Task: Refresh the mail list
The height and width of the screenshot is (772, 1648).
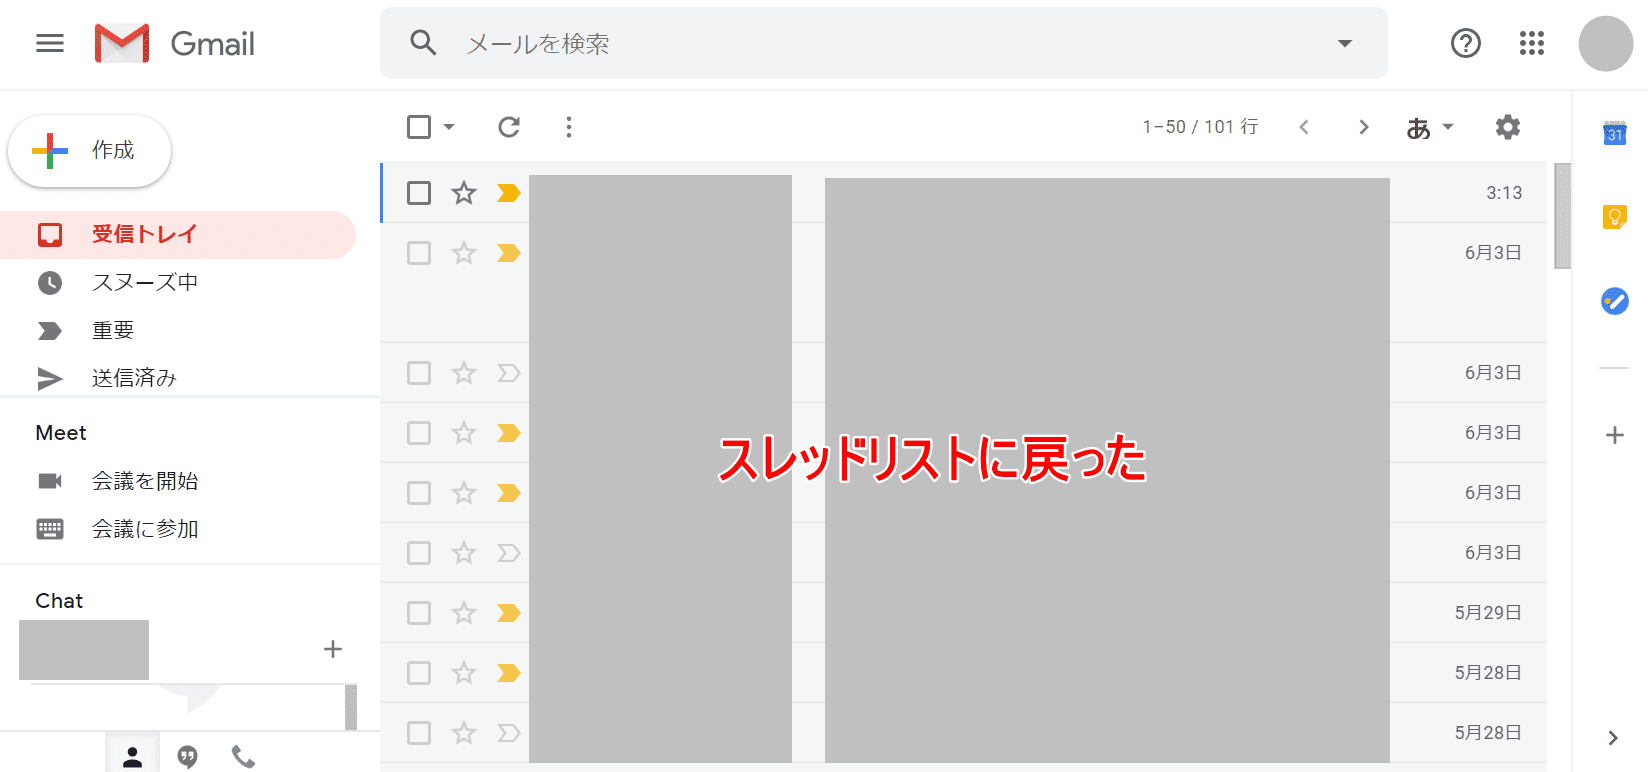Action: click(509, 127)
